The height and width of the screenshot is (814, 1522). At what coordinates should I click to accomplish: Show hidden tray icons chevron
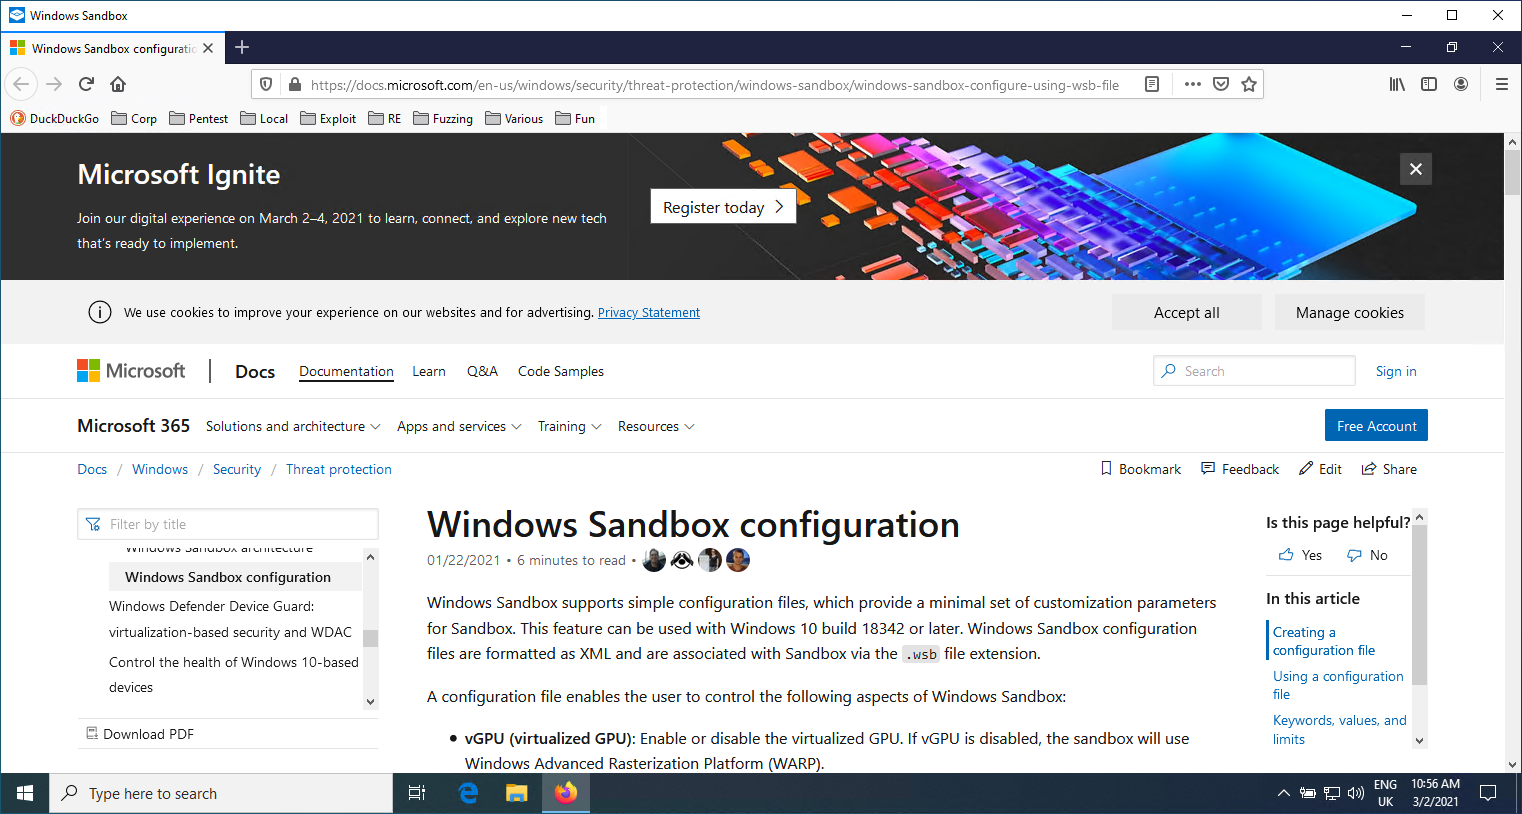1284,793
